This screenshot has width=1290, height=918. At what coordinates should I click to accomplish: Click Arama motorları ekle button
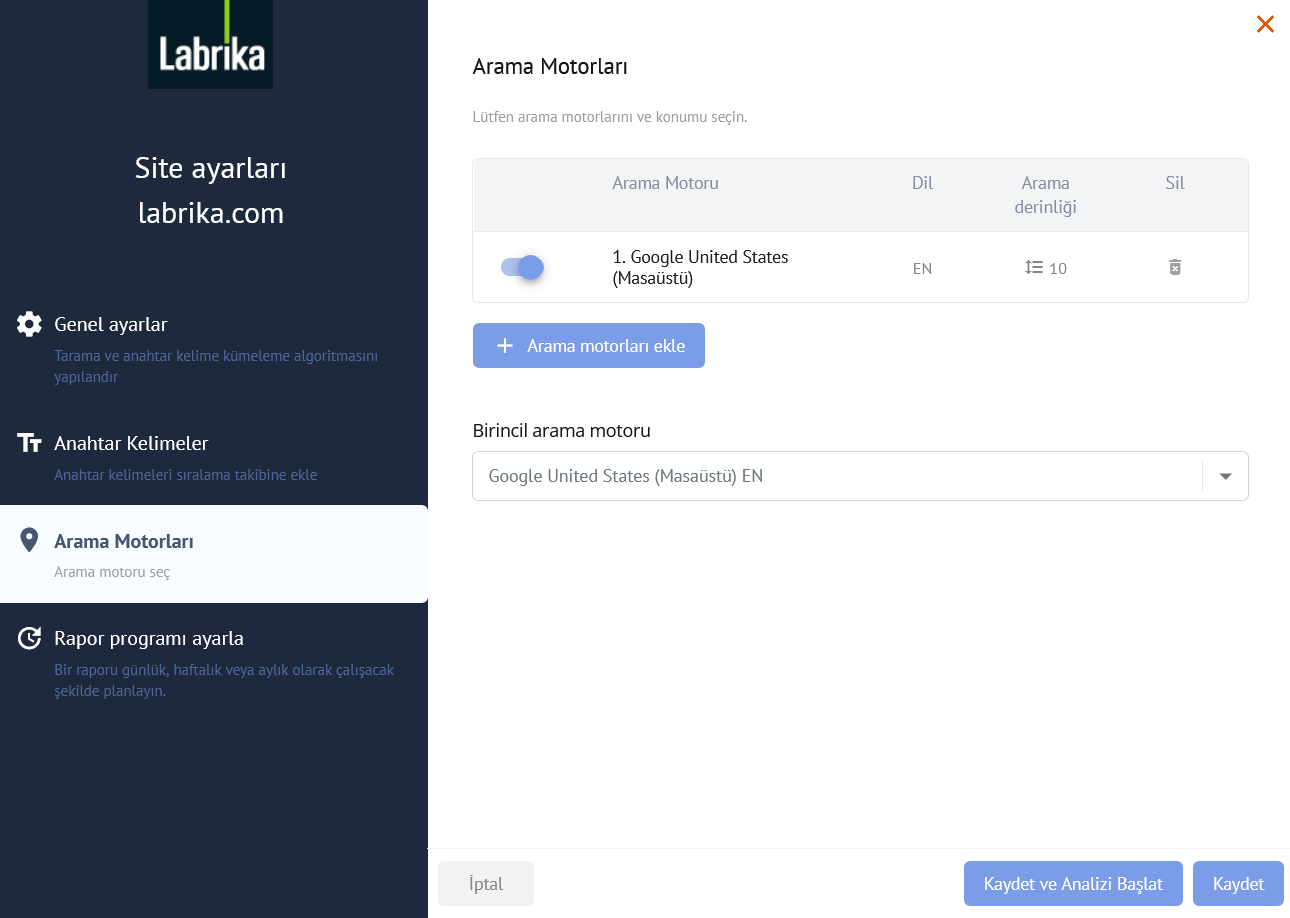588,345
